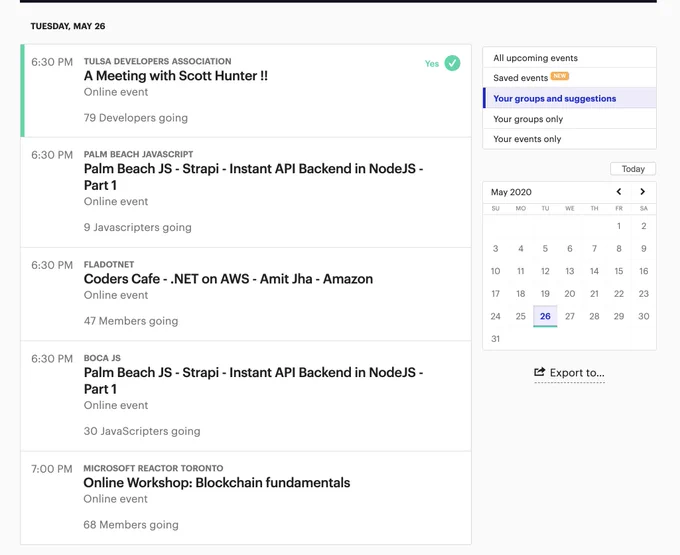Open Tulsa Developers Association group
This screenshot has height=555, width=680.
point(157,61)
